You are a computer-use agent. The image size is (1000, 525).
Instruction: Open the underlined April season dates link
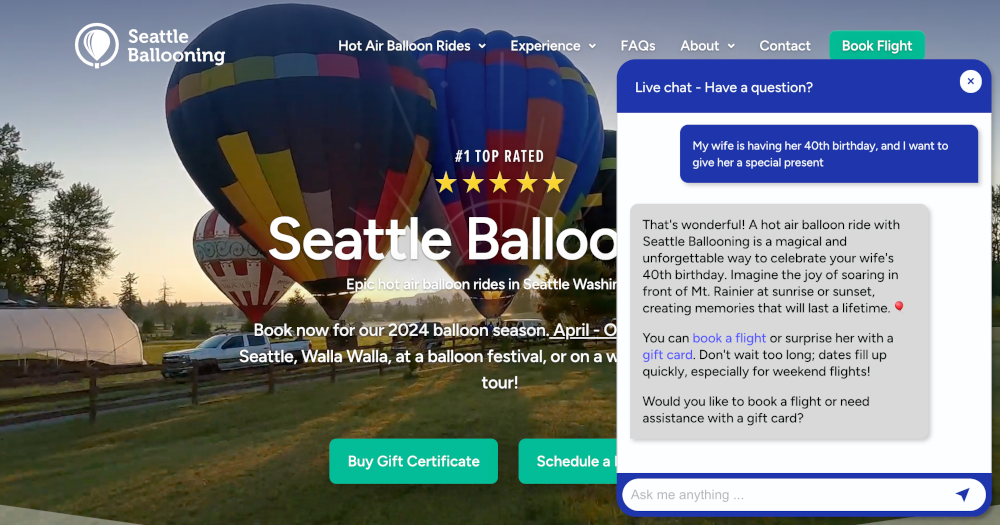click(583, 330)
